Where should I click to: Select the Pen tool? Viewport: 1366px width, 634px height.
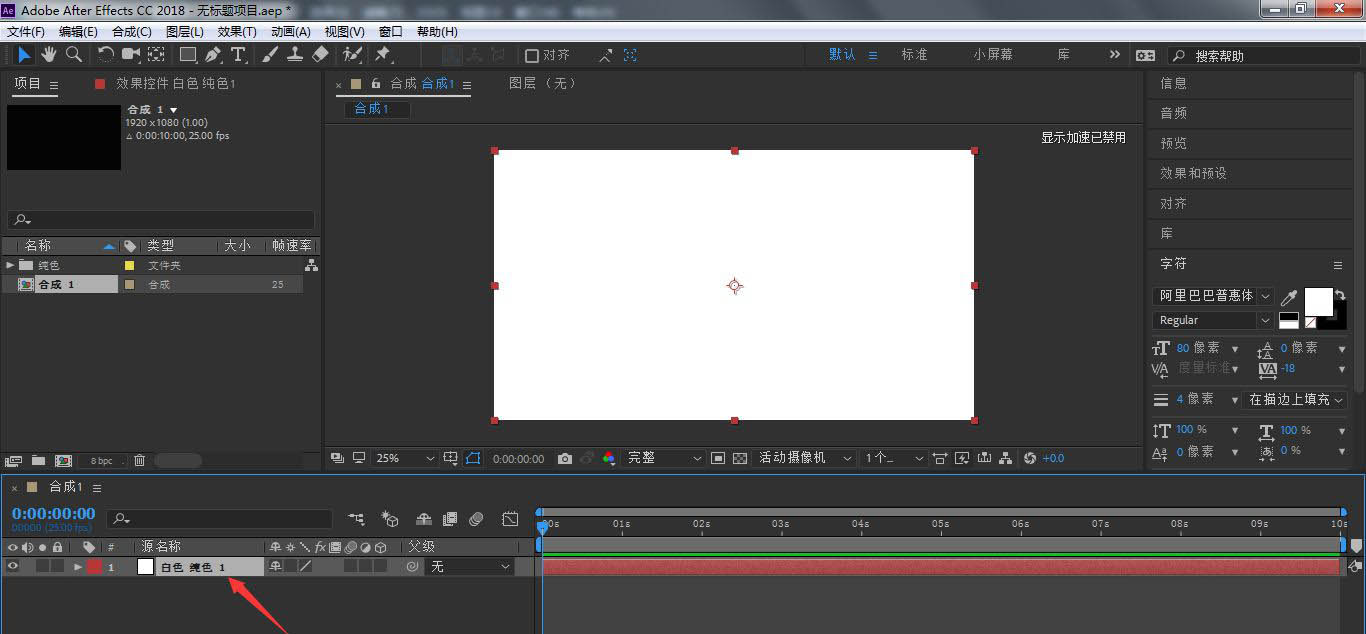pyautogui.click(x=213, y=55)
